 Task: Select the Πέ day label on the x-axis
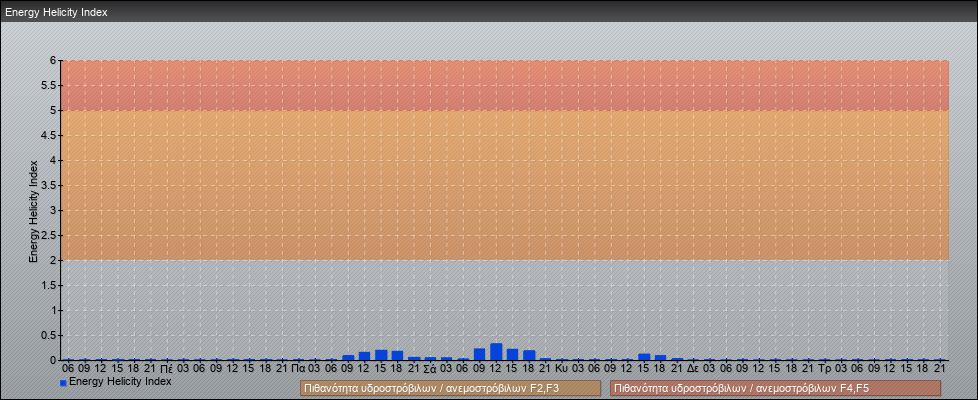(167, 369)
